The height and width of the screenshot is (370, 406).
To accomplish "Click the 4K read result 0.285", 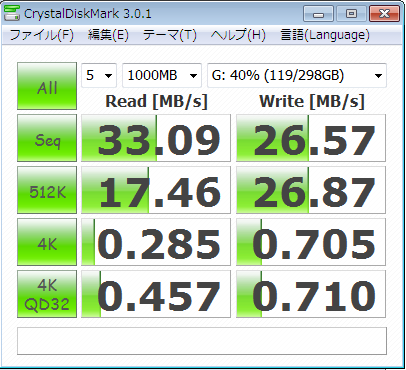I will [156, 242].
